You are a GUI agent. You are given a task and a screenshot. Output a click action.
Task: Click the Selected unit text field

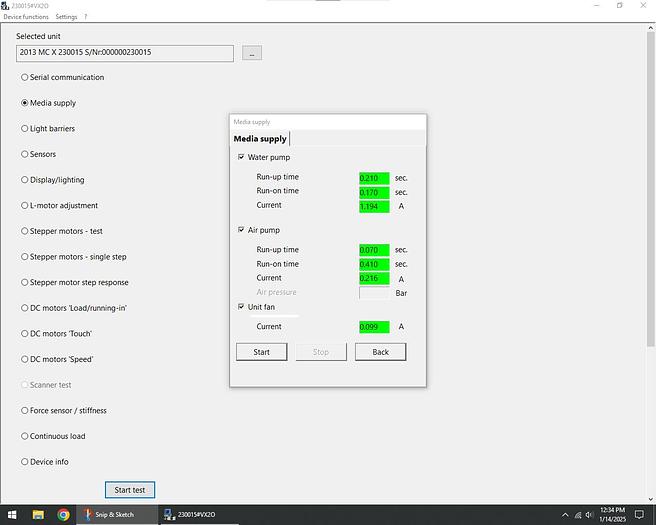point(124,52)
